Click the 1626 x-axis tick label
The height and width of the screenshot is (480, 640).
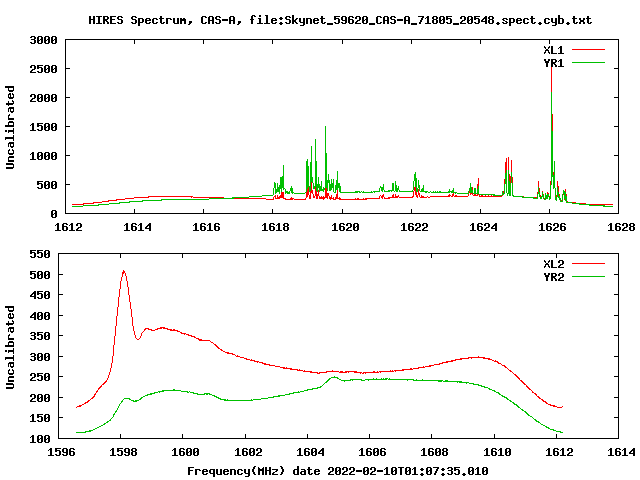(552, 227)
